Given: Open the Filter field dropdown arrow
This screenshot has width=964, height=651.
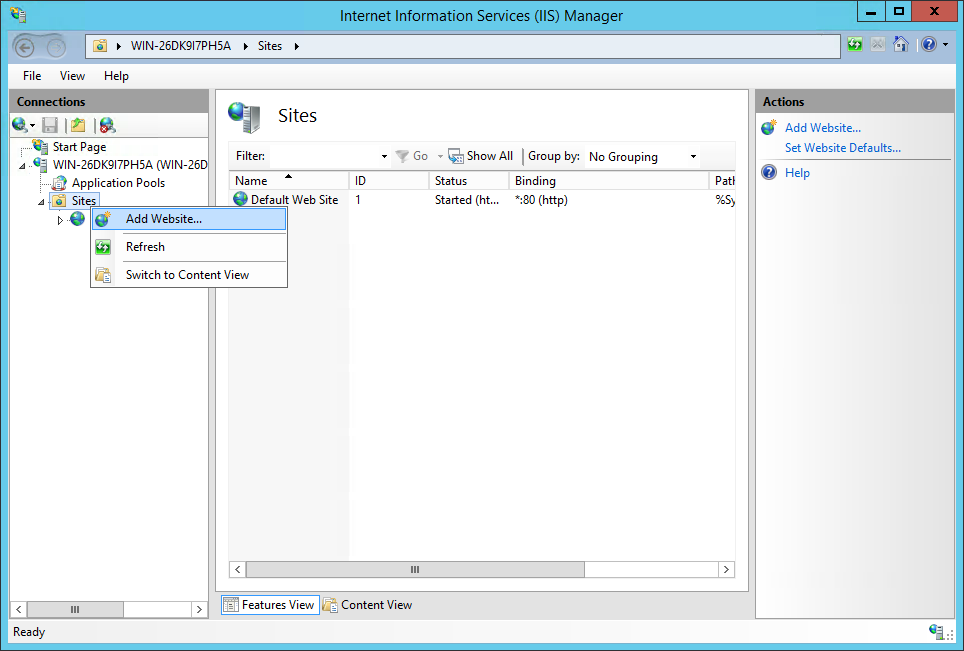Looking at the screenshot, I should tap(384, 156).
